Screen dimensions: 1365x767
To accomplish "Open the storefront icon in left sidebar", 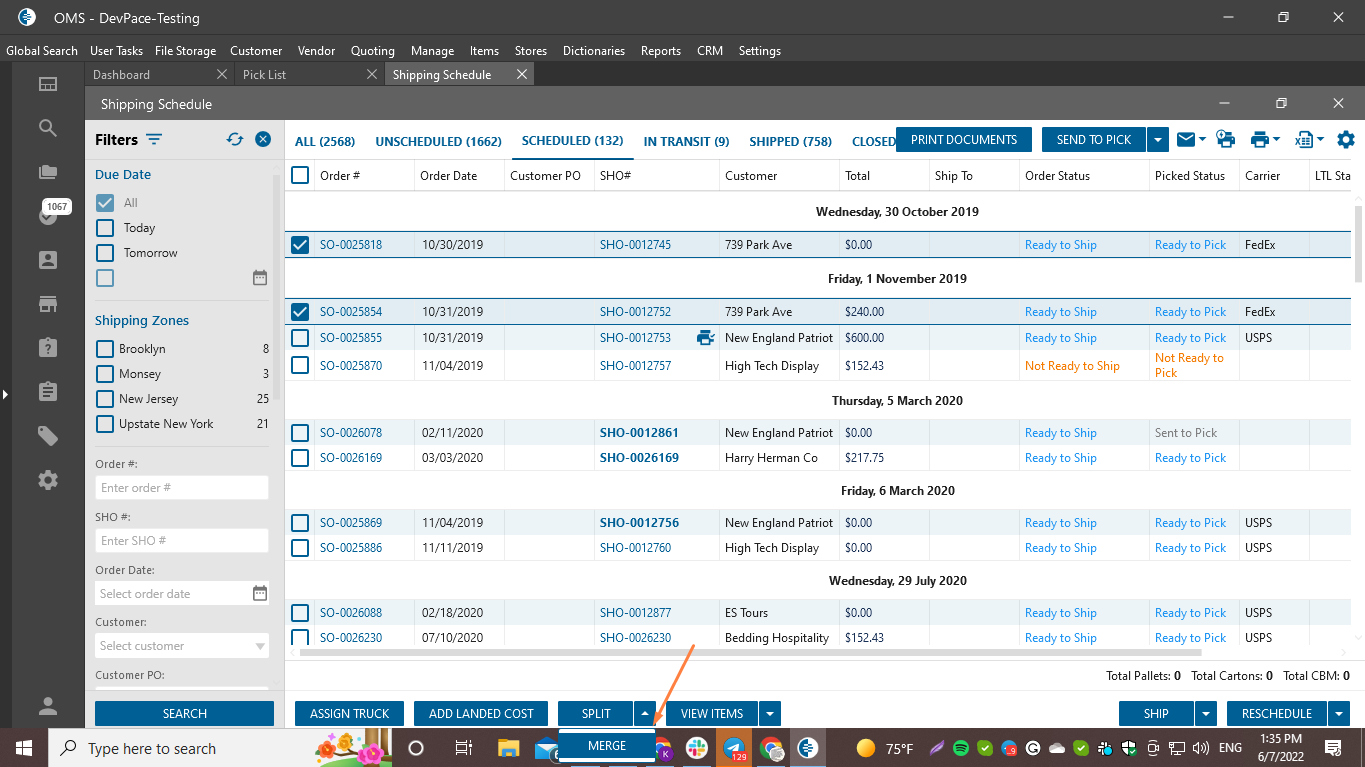I will [48, 303].
